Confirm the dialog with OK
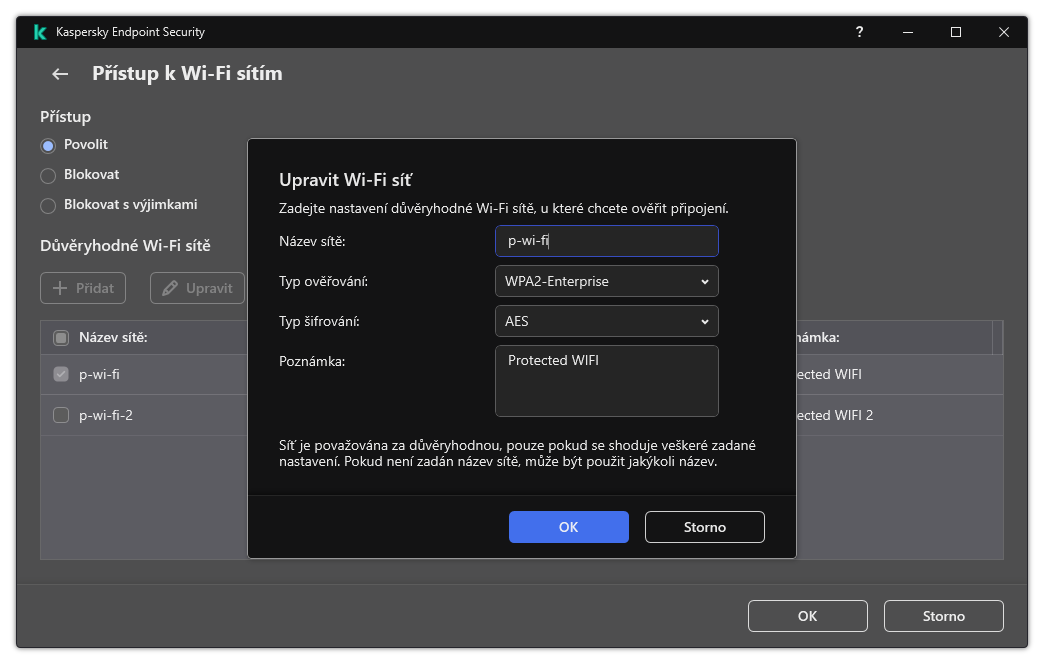Image resolution: width=1044 pixels, height=664 pixels. pyautogui.click(x=568, y=527)
